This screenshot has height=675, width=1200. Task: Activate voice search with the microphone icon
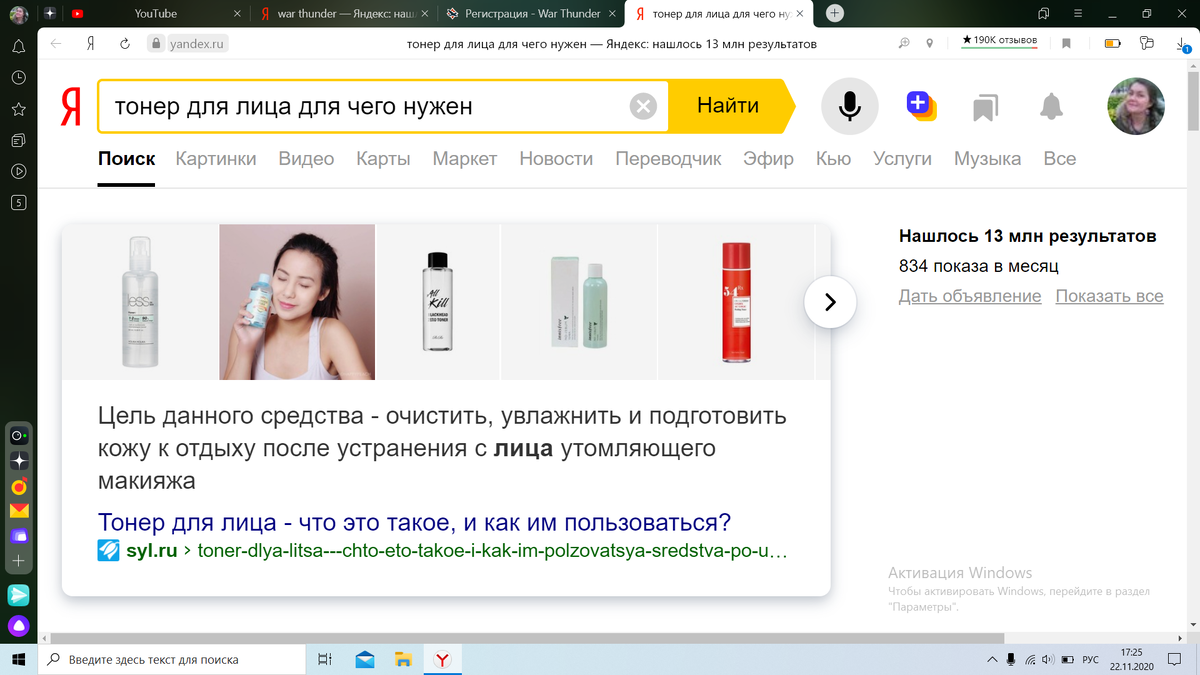click(x=848, y=106)
